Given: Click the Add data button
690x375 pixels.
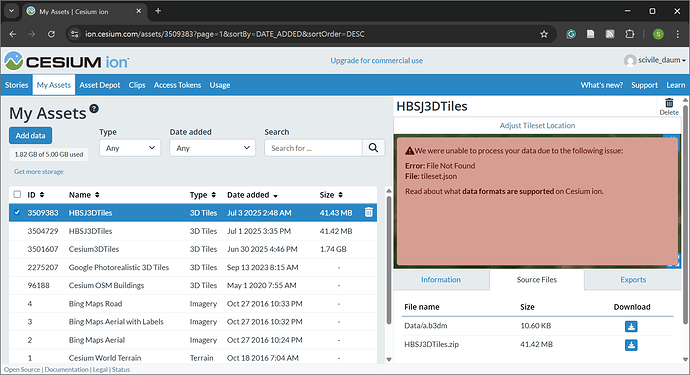Looking at the screenshot, I should point(30,136).
